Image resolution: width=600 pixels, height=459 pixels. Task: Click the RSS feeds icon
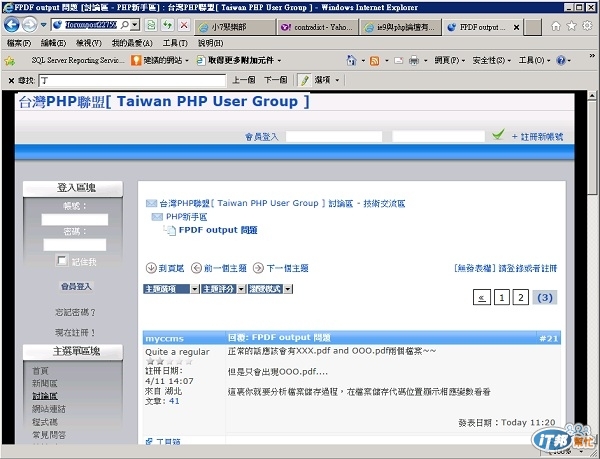tap(375, 60)
